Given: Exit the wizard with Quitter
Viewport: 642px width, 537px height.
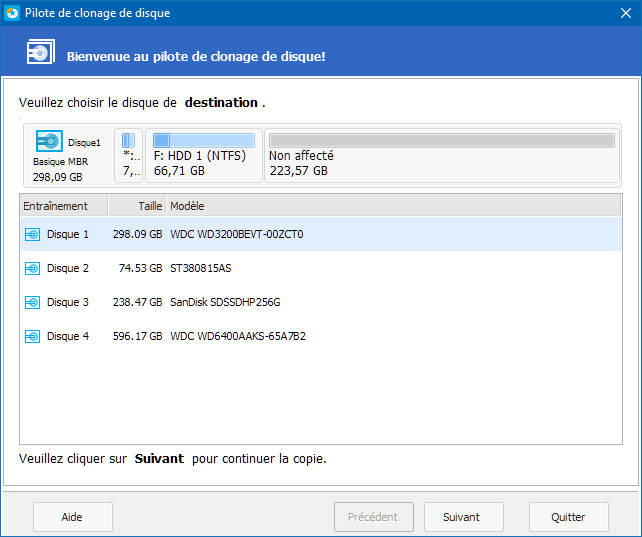Looking at the screenshot, I should click(x=569, y=517).
